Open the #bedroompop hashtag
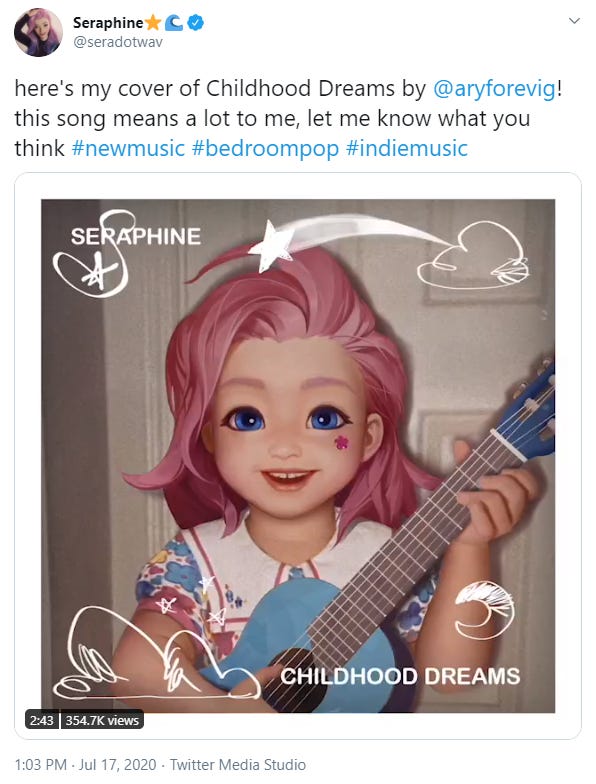 click(x=266, y=148)
